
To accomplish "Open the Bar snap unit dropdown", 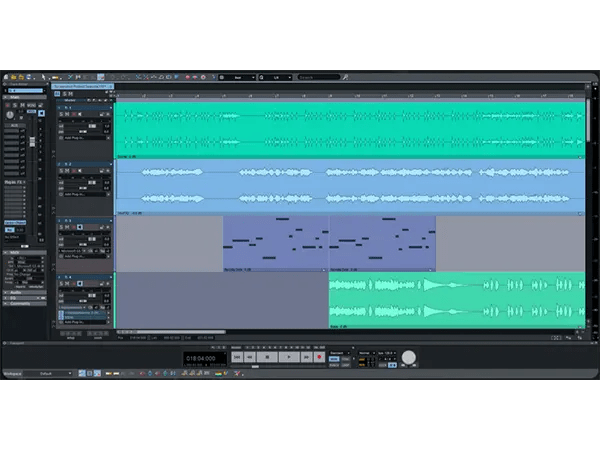I will (237, 77).
